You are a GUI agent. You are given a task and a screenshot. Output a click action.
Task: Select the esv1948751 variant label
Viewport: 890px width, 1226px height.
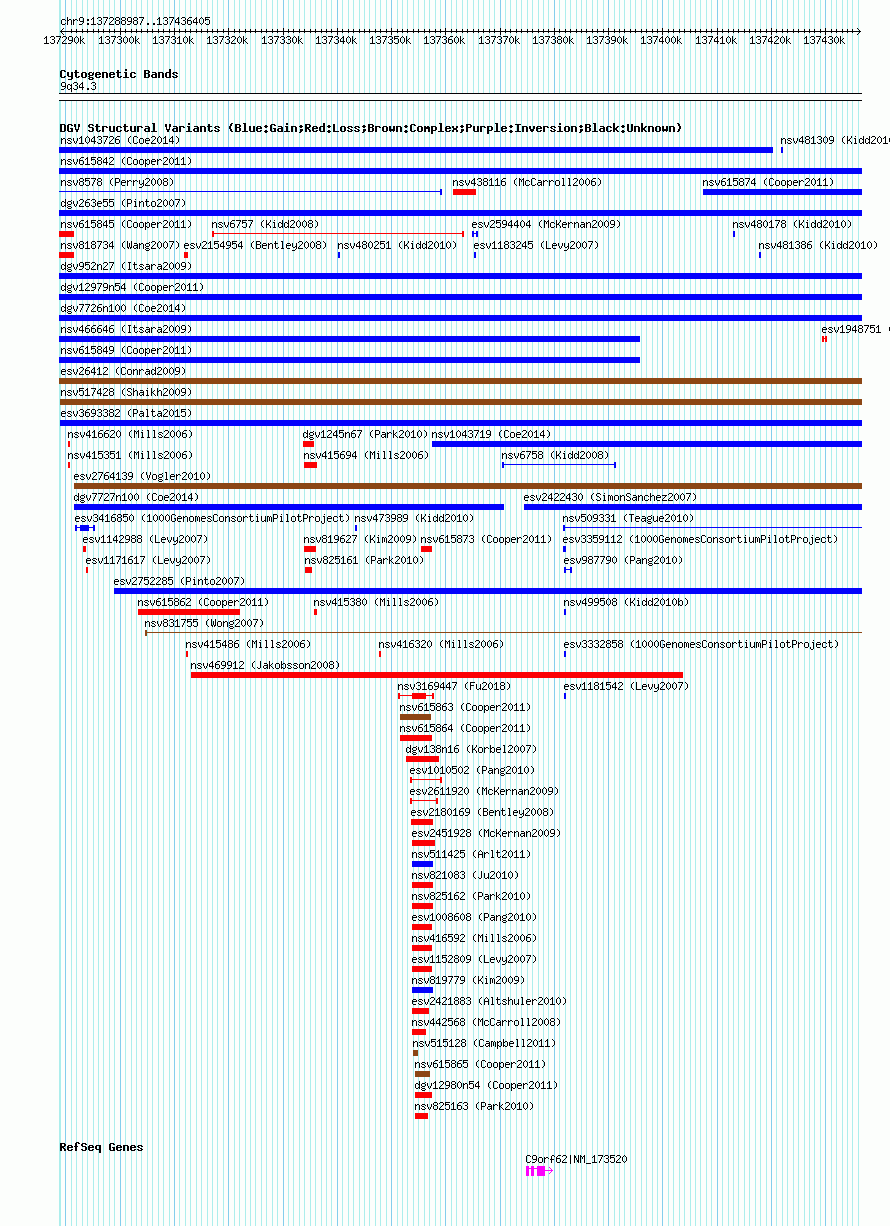pyautogui.click(x=855, y=329)
